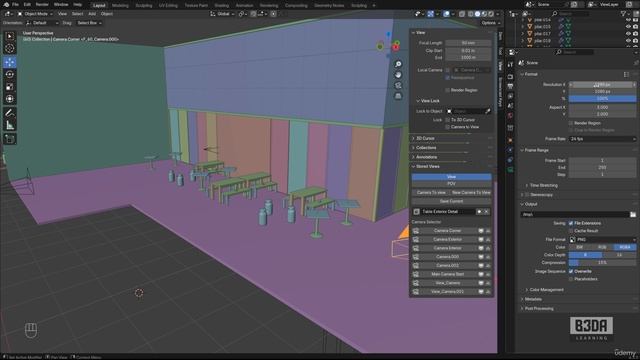Select the 3D Cursor tool
This screenshot has width=640, height=360.
[x=10, y=49]
